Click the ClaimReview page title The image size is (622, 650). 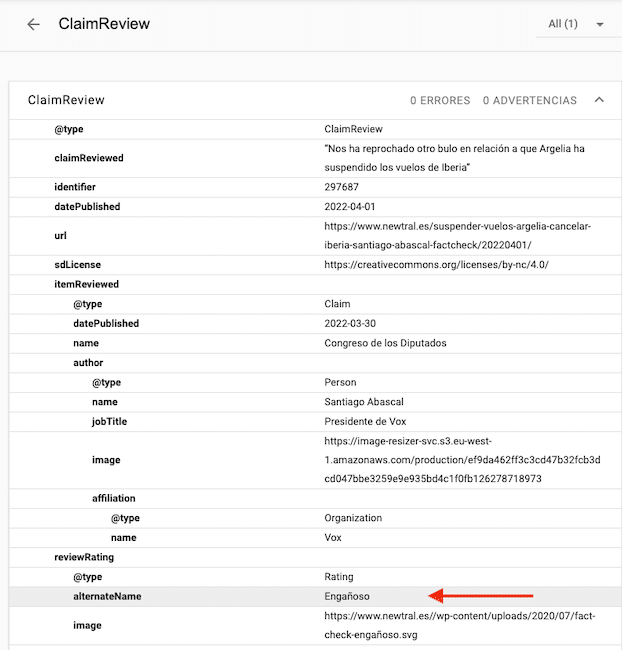pos(104,24)
